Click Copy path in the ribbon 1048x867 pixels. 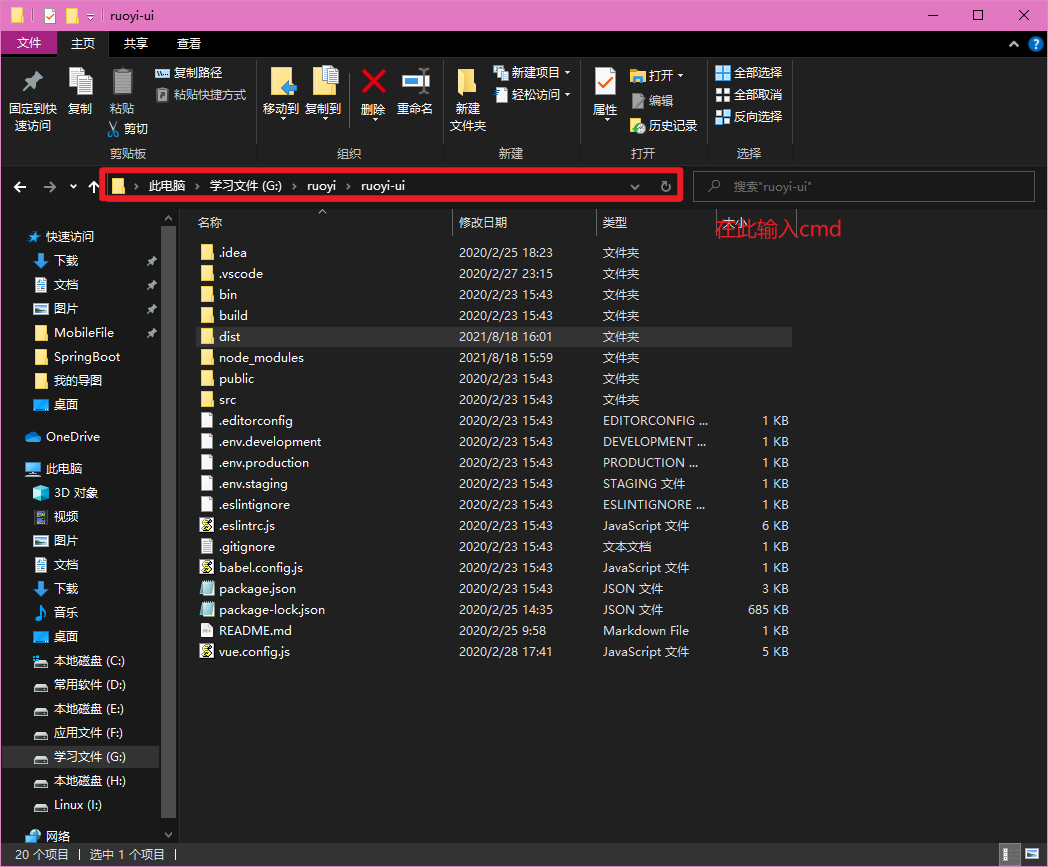(188, 73)
